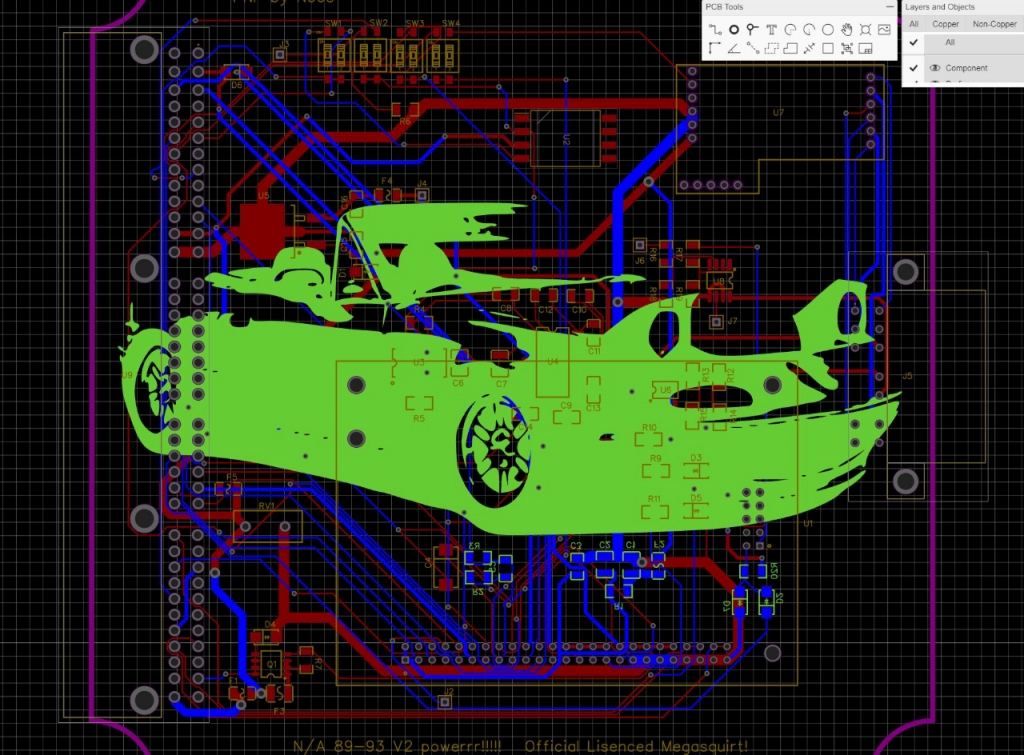Image resolution: width=1024 pixels, height=755 pixels.
Task: Click the Layers and Objects panel title
Action: (940, 7)
